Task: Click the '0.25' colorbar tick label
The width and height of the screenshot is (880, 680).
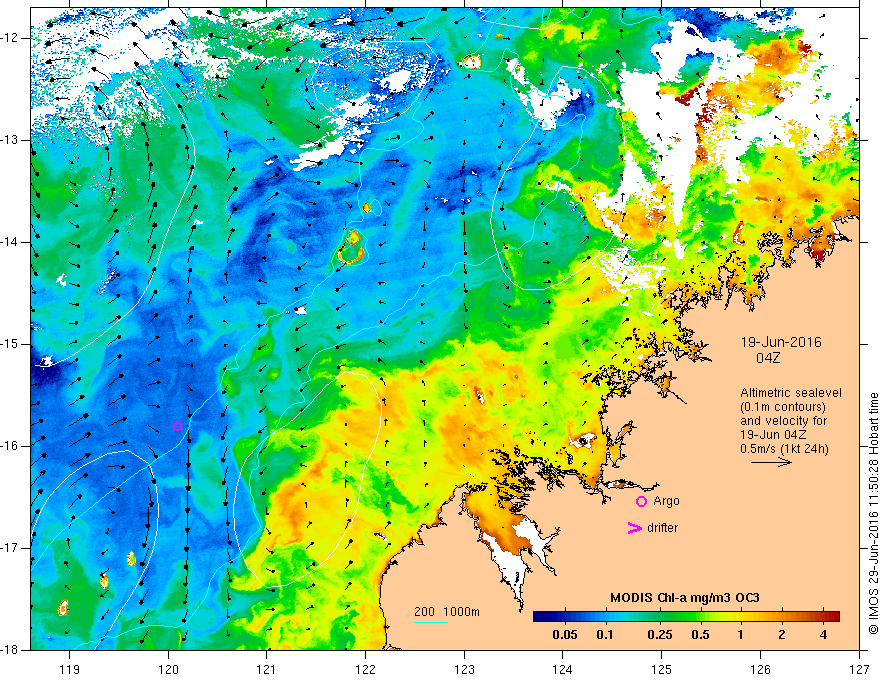Action: coord(659,635)
